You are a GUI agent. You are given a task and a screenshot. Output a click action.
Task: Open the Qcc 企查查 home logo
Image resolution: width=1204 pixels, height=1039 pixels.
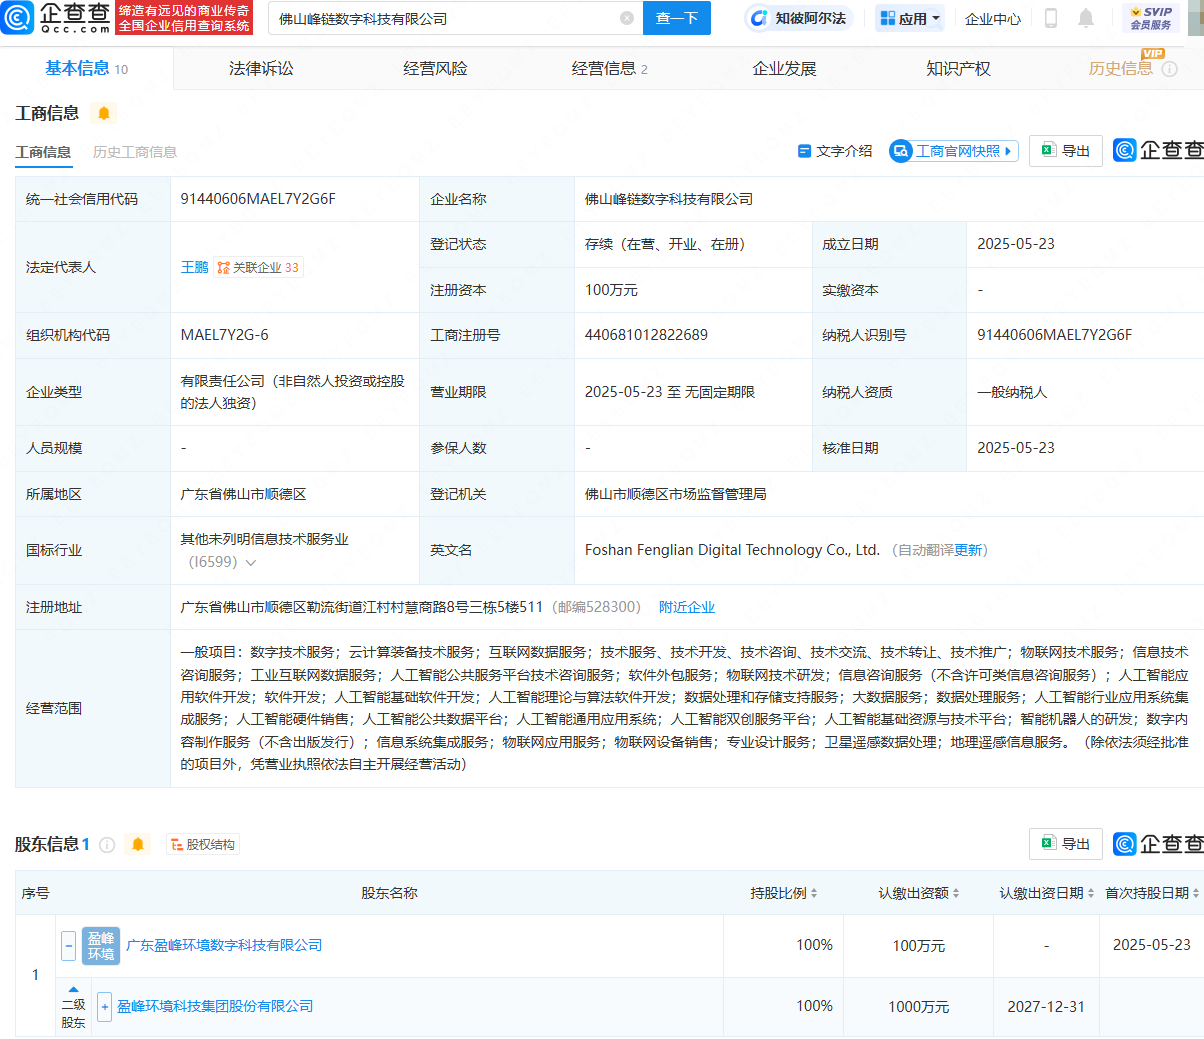click(x=56, y=18)
